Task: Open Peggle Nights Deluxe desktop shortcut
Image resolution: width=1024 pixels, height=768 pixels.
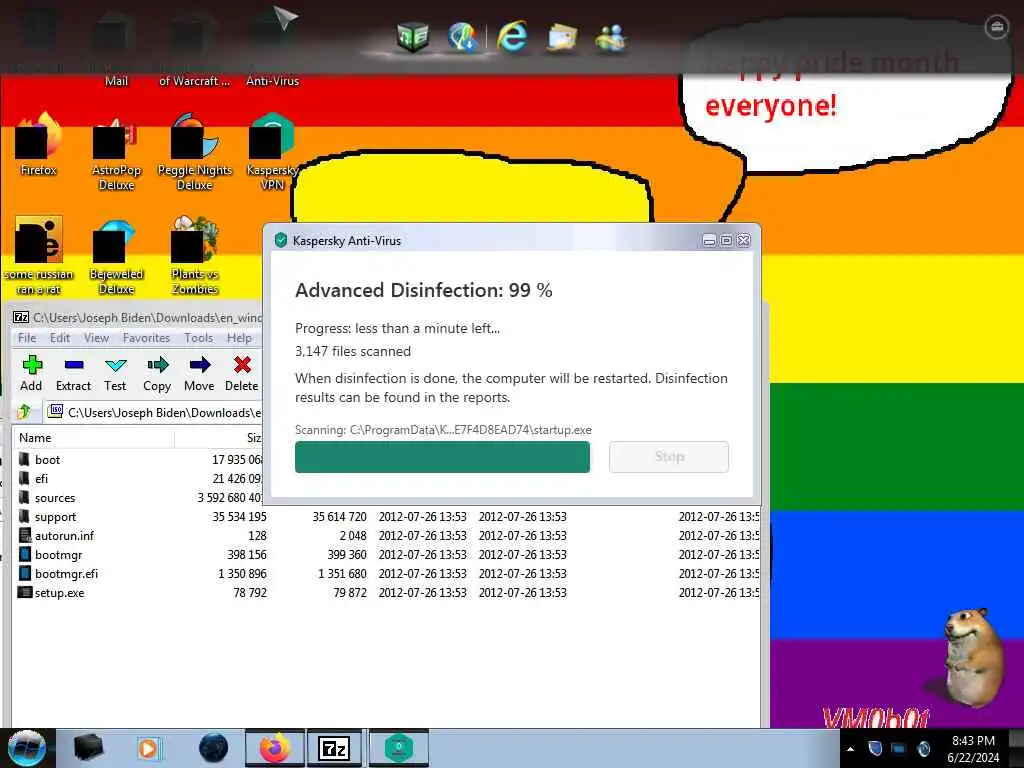Action: (195, 152)
